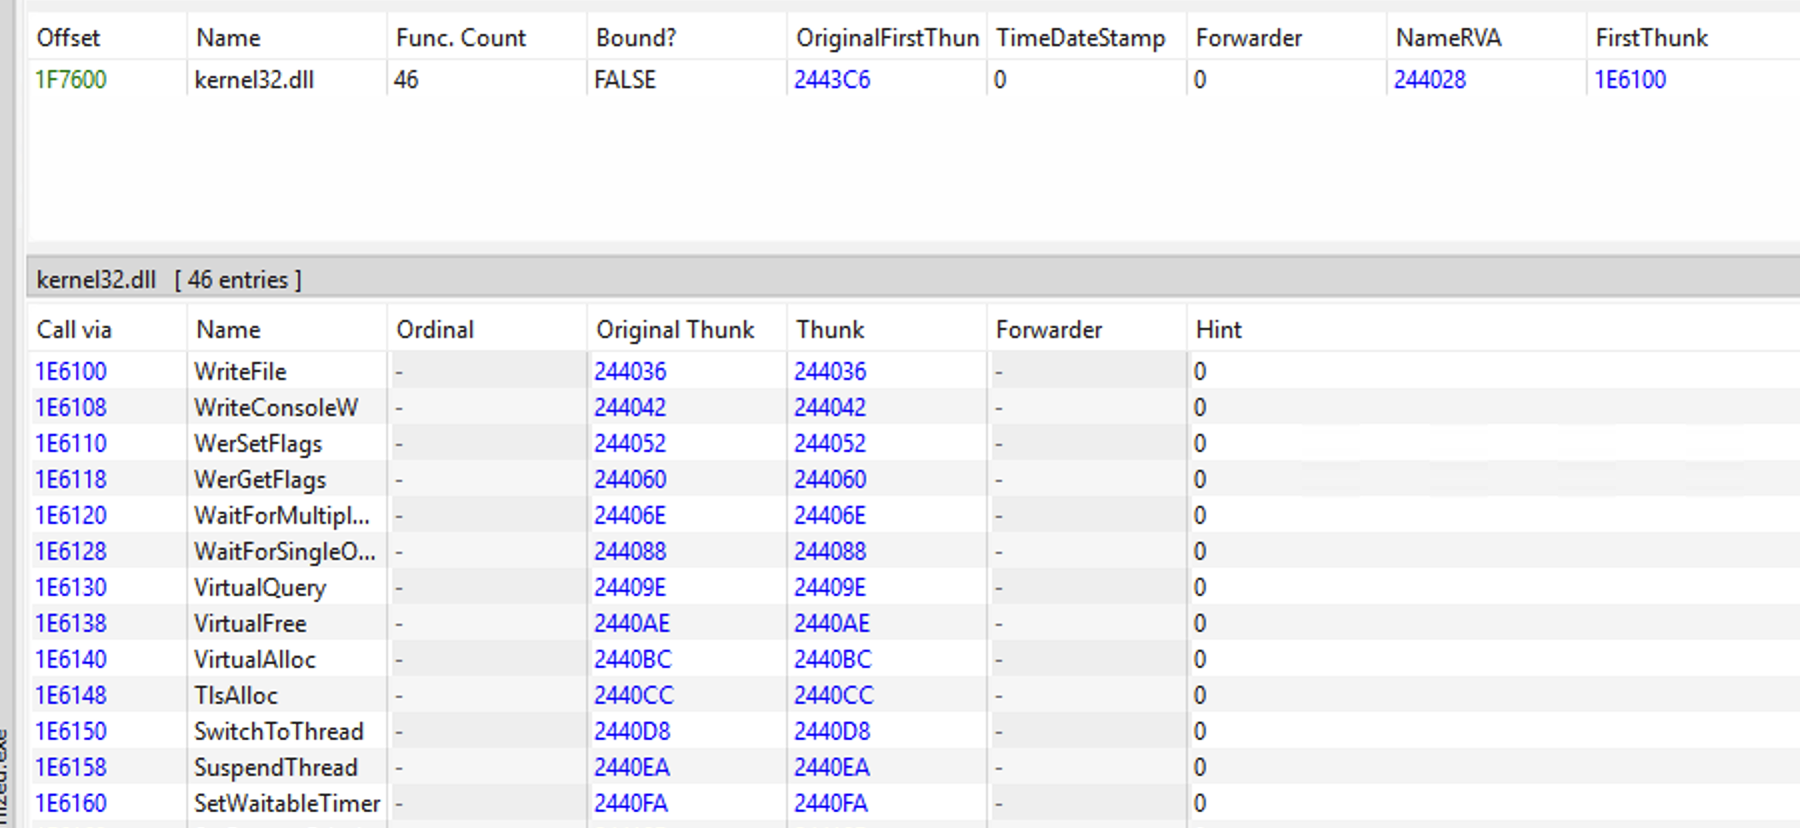Viewport: 1800px width, 828px height.
Task: Click the Ordinal column header
Action: [435, 330]
